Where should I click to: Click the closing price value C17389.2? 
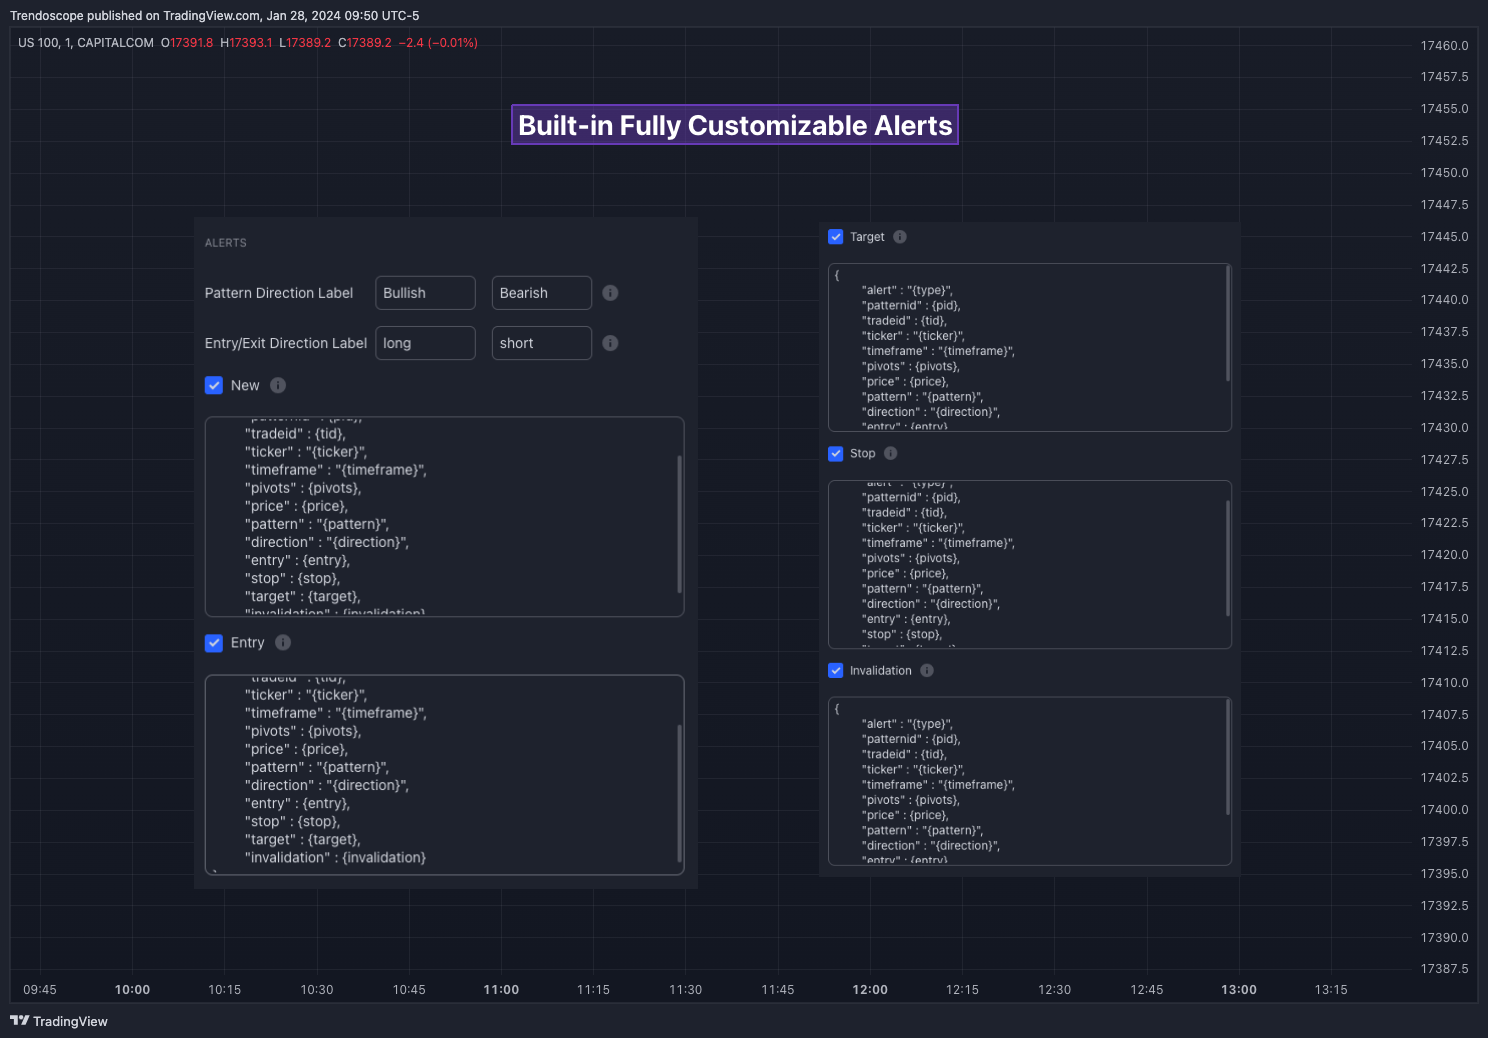coord(365,43)
